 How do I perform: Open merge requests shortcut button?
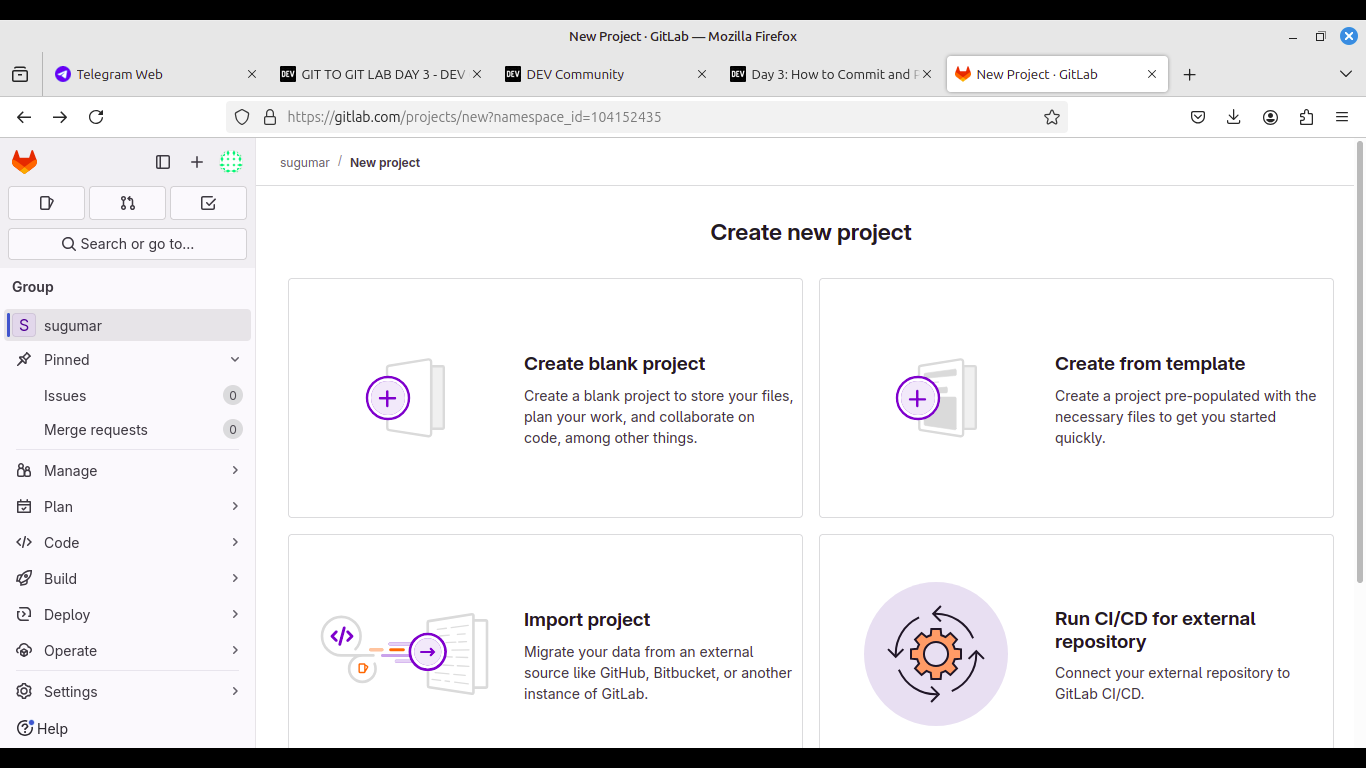coord(127,203)
